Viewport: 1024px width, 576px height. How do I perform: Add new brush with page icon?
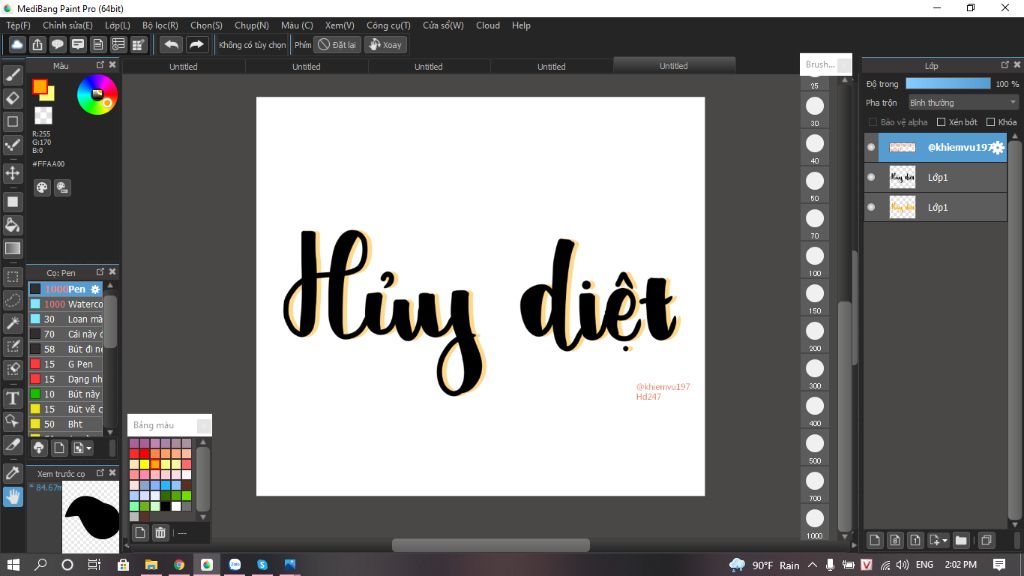pyautogui.click(x=59, y=448)
